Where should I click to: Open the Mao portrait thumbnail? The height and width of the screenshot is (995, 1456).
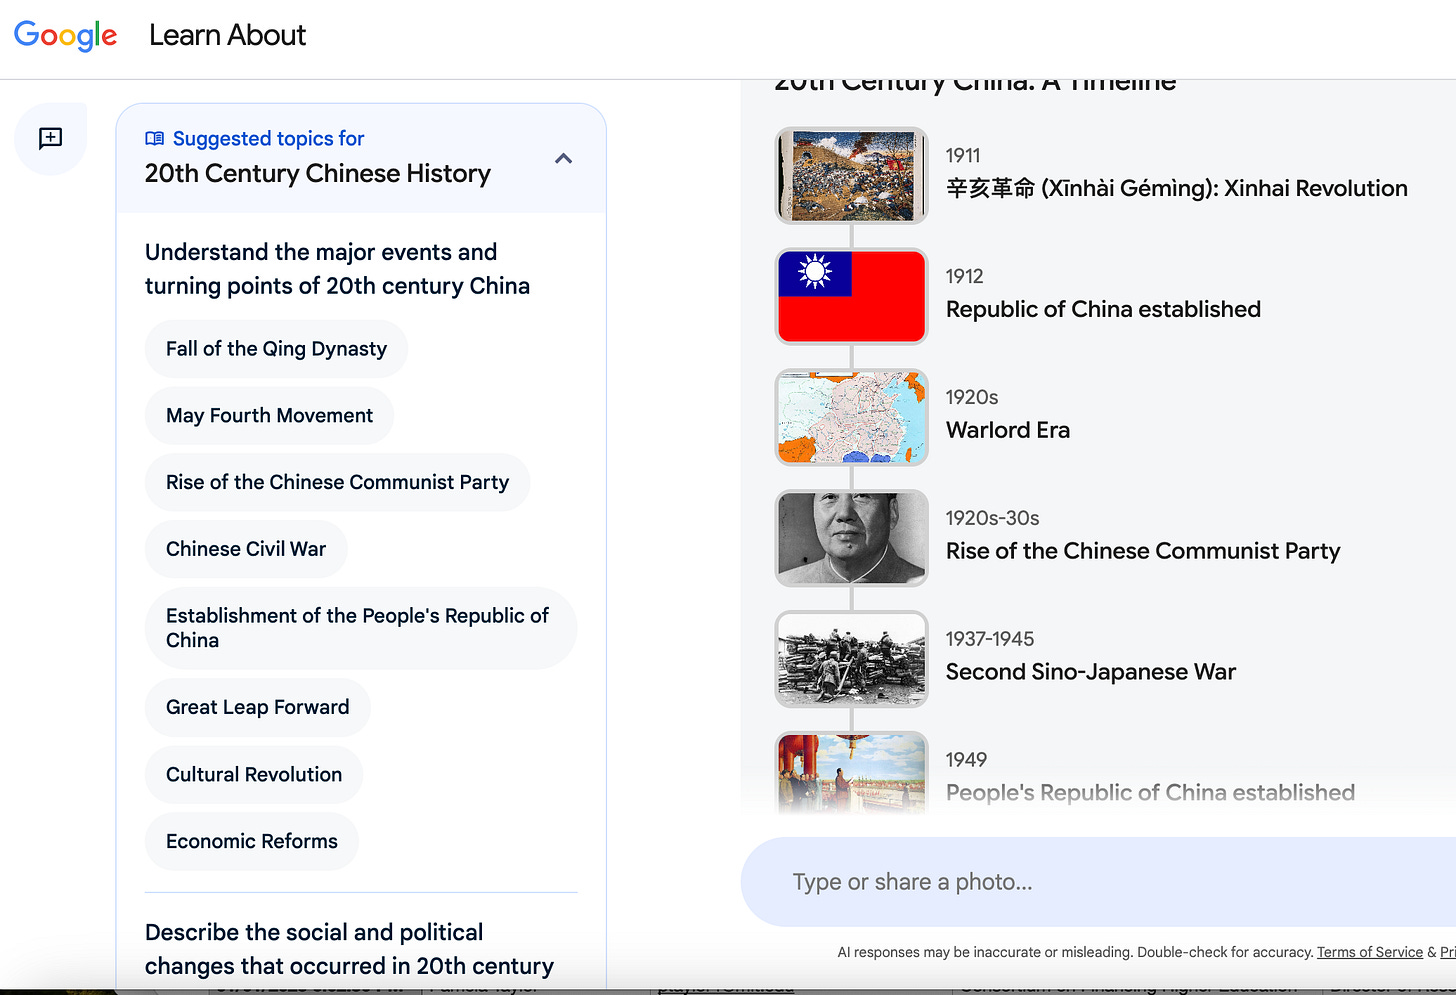[x=852, y=538]
